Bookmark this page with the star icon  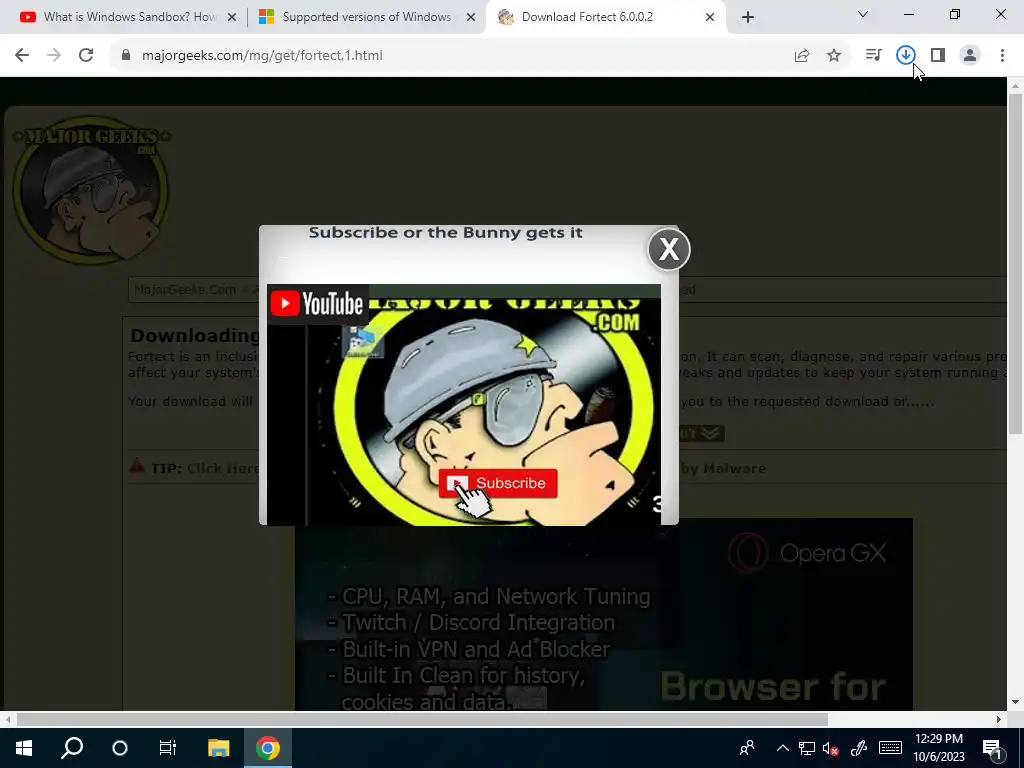[834, 56]
